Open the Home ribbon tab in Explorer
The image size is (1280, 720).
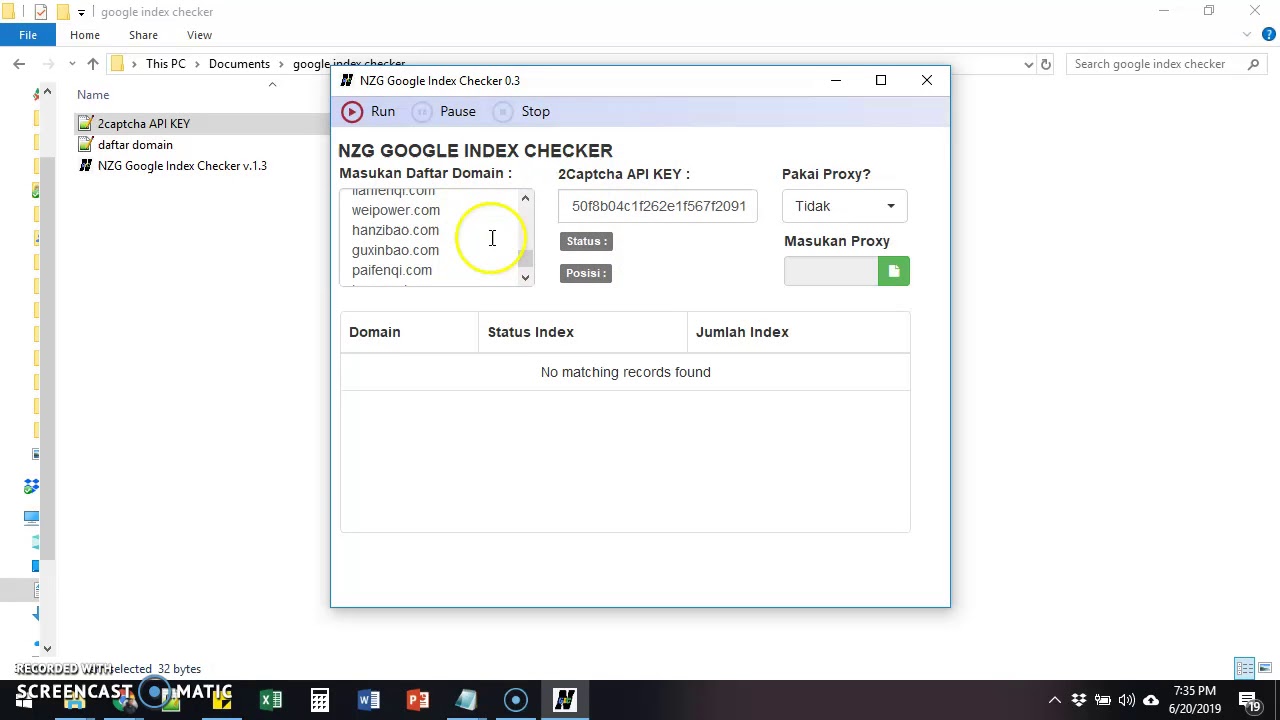pyautogui.click(x=85, y=35)
